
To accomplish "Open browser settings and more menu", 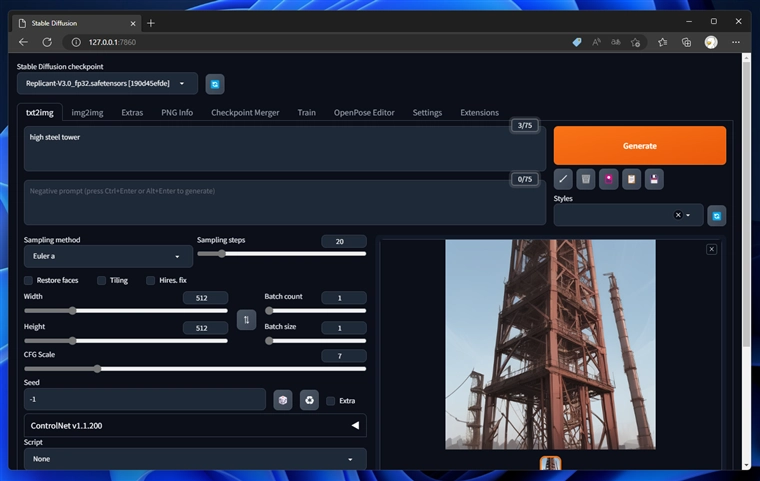I will pos(736,42).
